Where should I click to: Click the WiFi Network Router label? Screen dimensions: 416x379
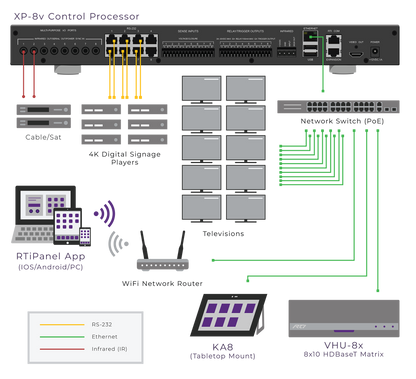pos(162,284)
